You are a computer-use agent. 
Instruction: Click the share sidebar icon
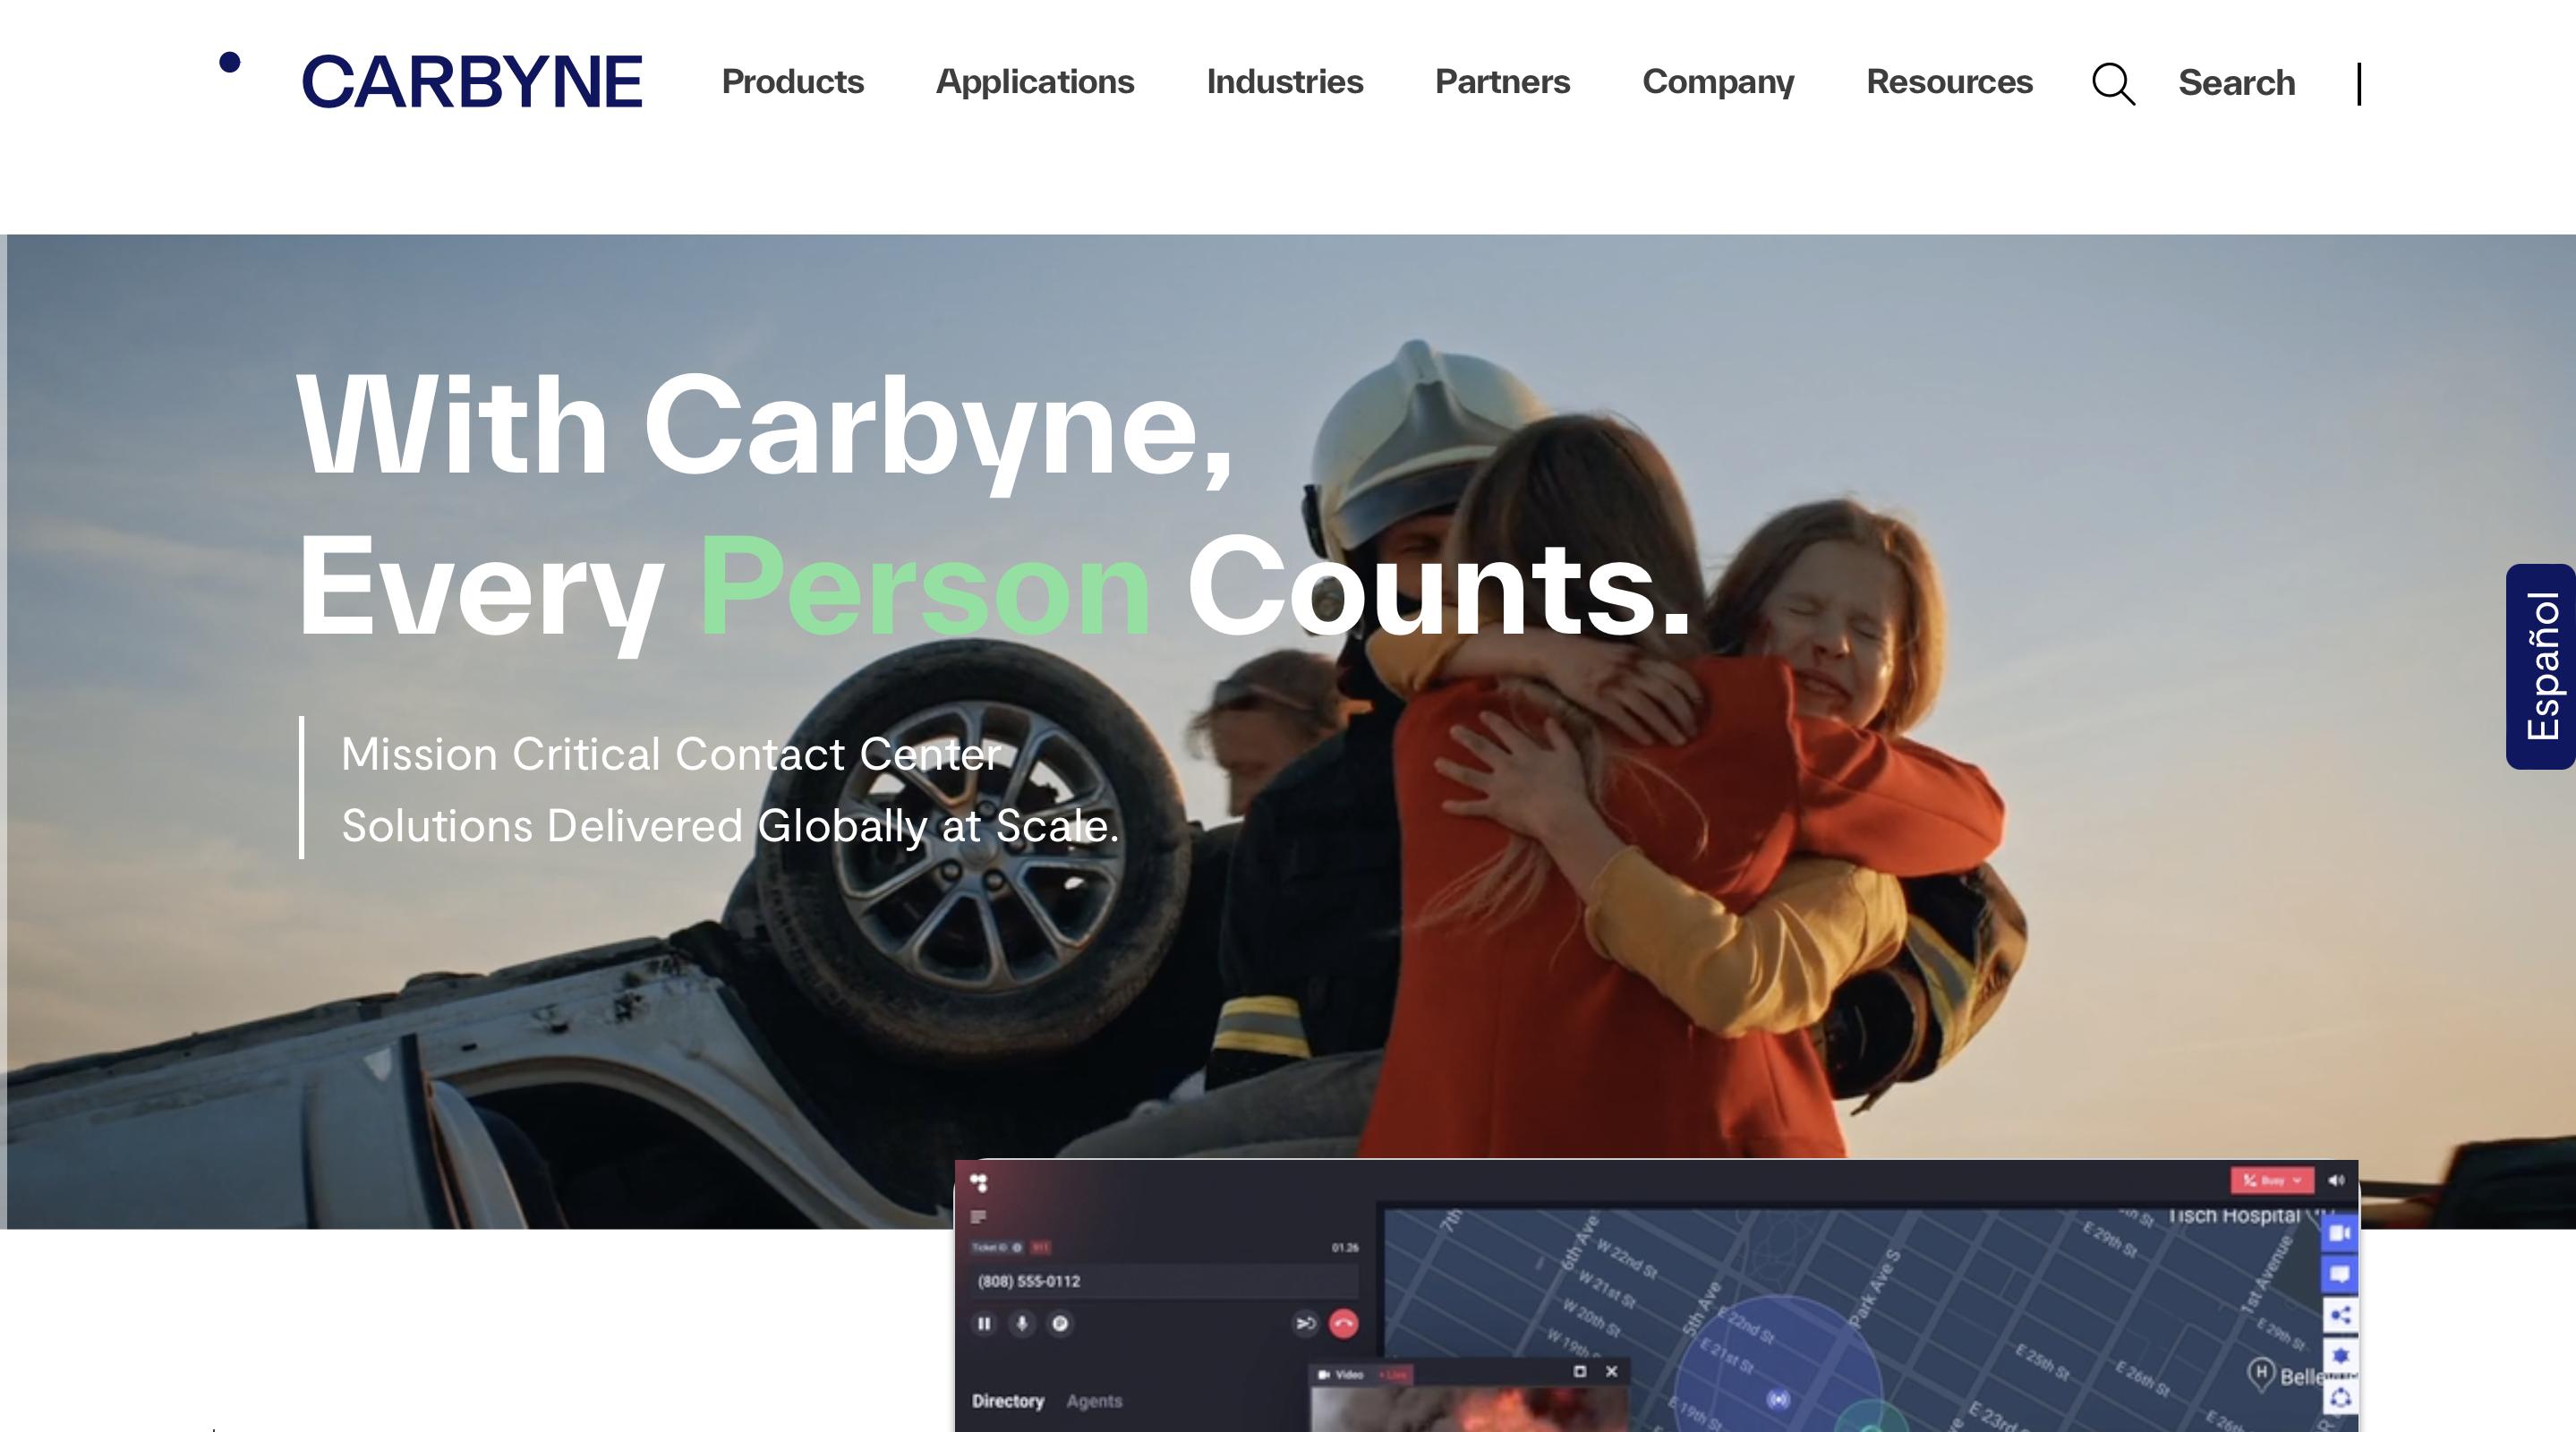(2340, 1315)
